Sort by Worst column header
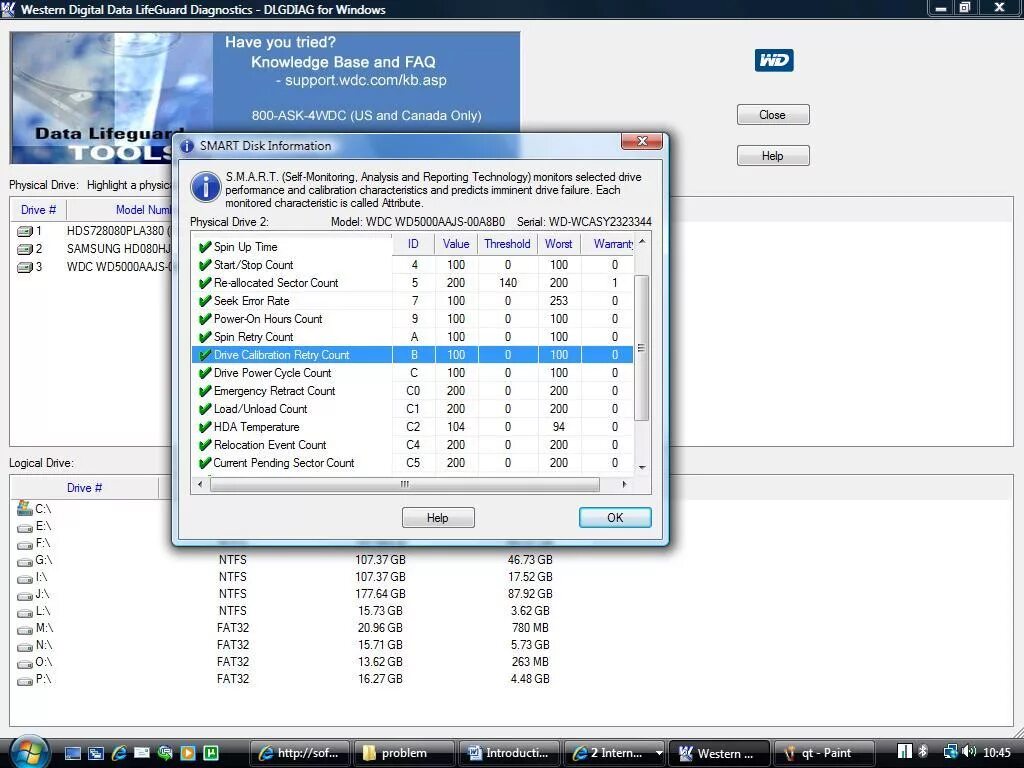Screen dimensions: 1024x768 (558, 244)
